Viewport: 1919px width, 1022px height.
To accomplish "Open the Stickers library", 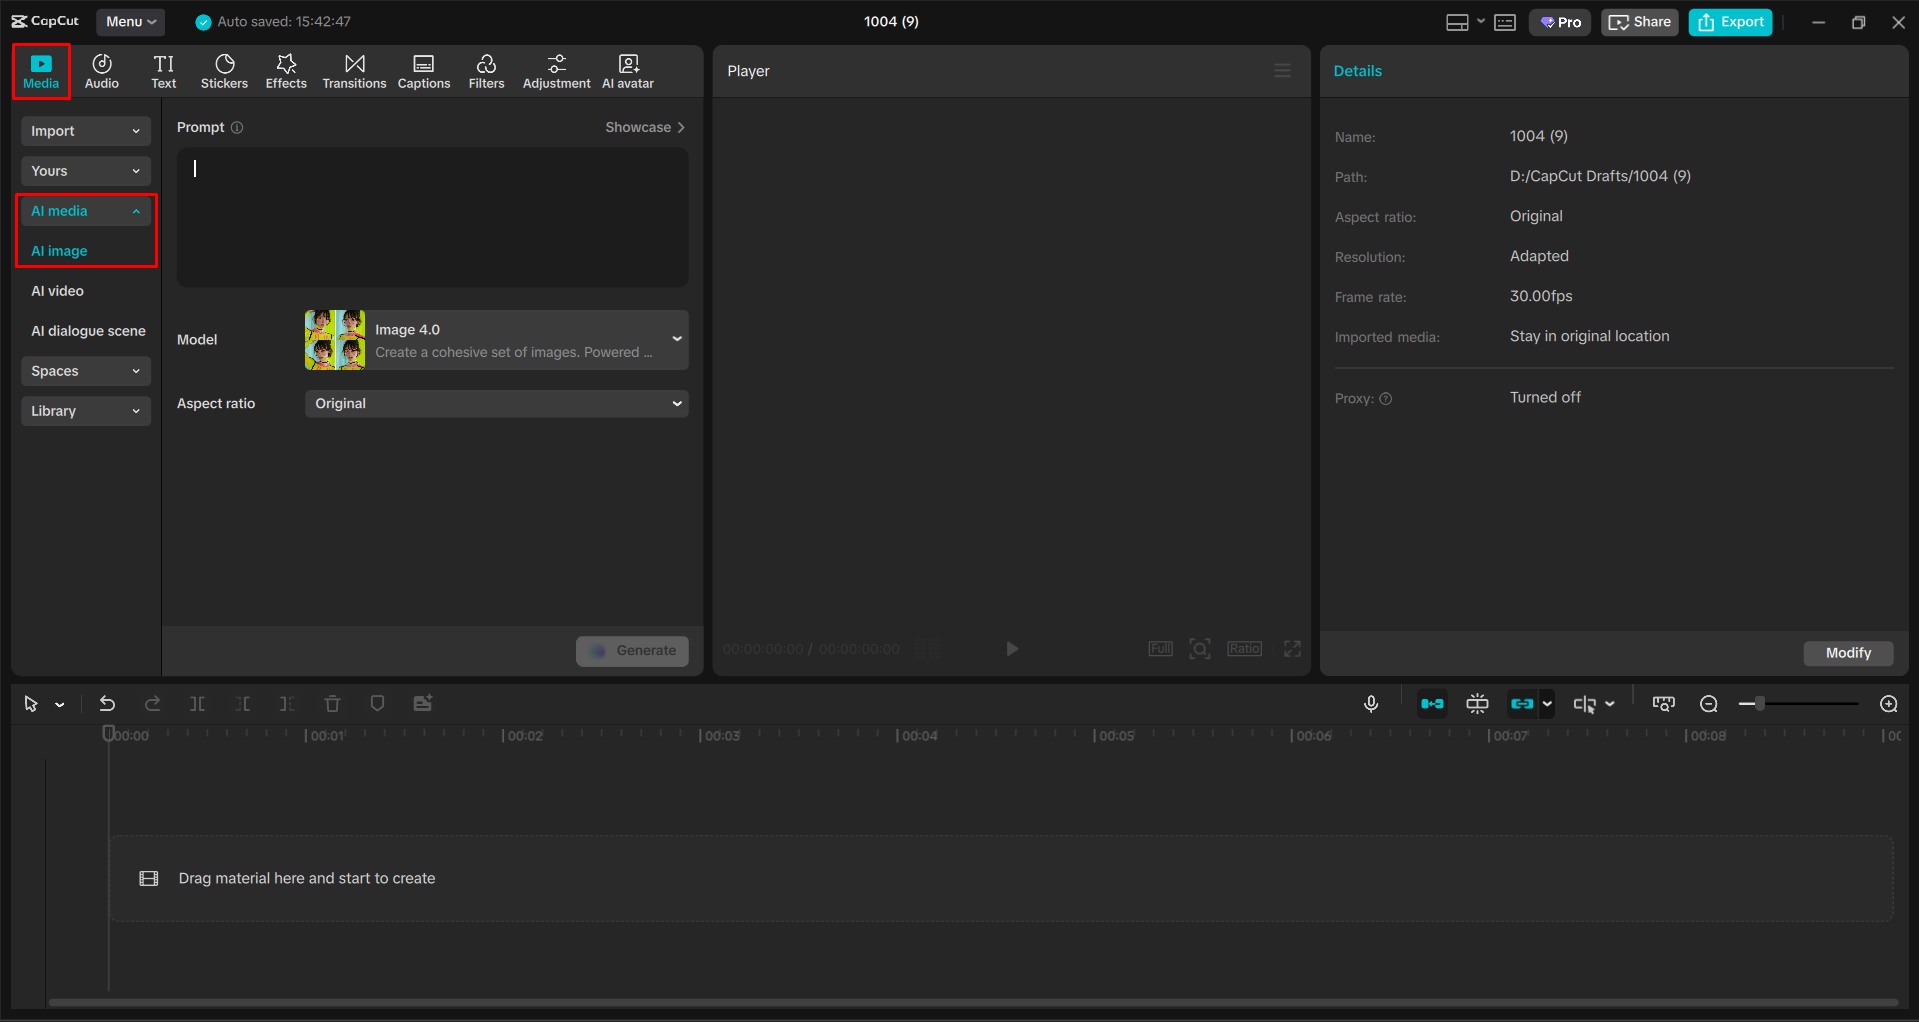I will pos(224,70).
